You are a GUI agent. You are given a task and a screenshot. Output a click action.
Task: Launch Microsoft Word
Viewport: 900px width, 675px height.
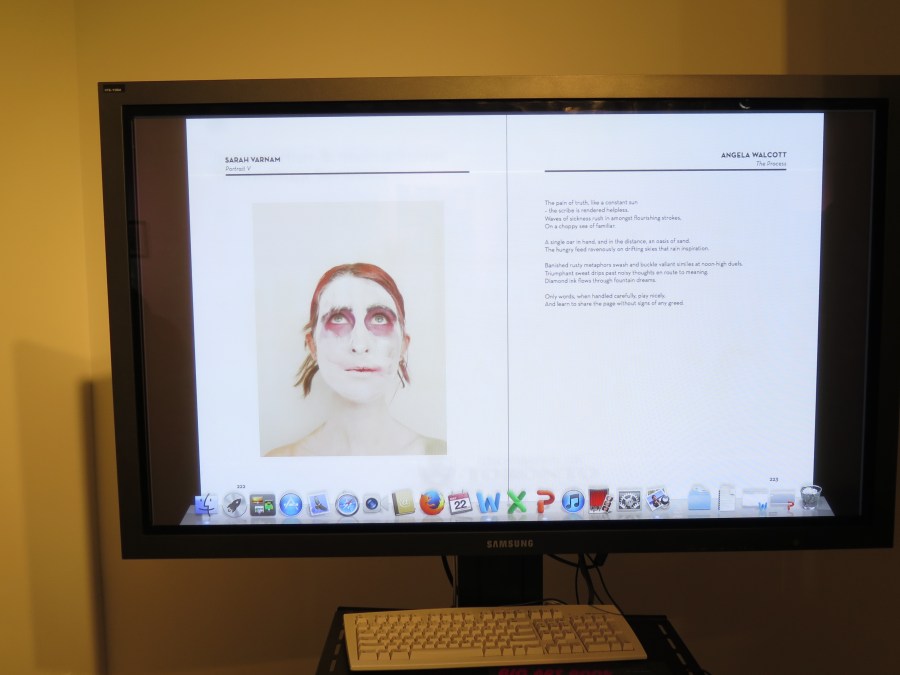(x=488, y=502)
